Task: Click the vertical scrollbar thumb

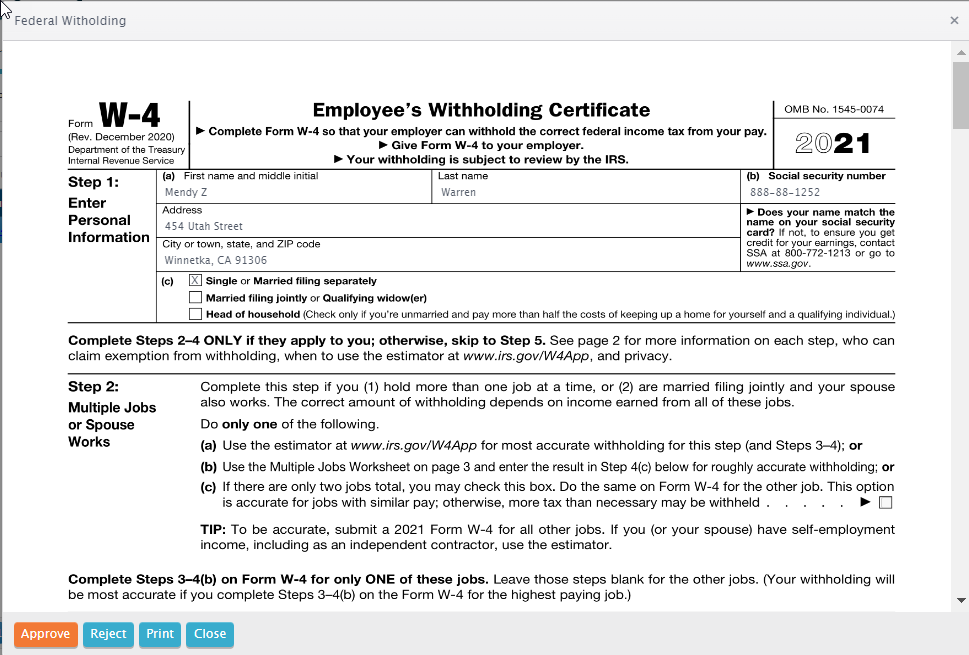Action: (961, 95)
